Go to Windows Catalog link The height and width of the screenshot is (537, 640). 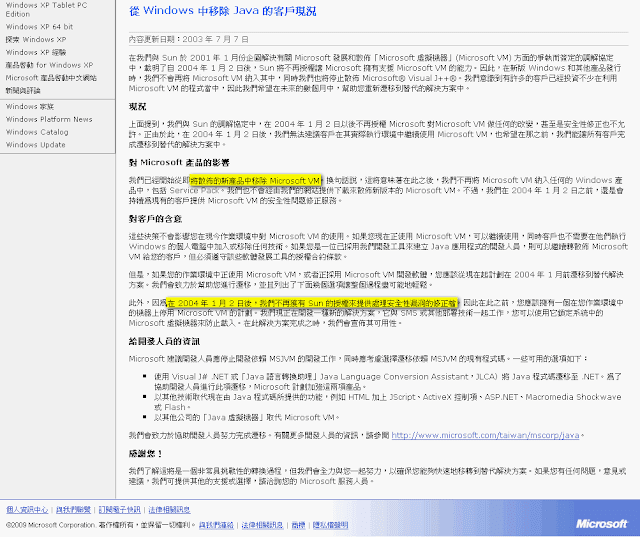point(37,132)
